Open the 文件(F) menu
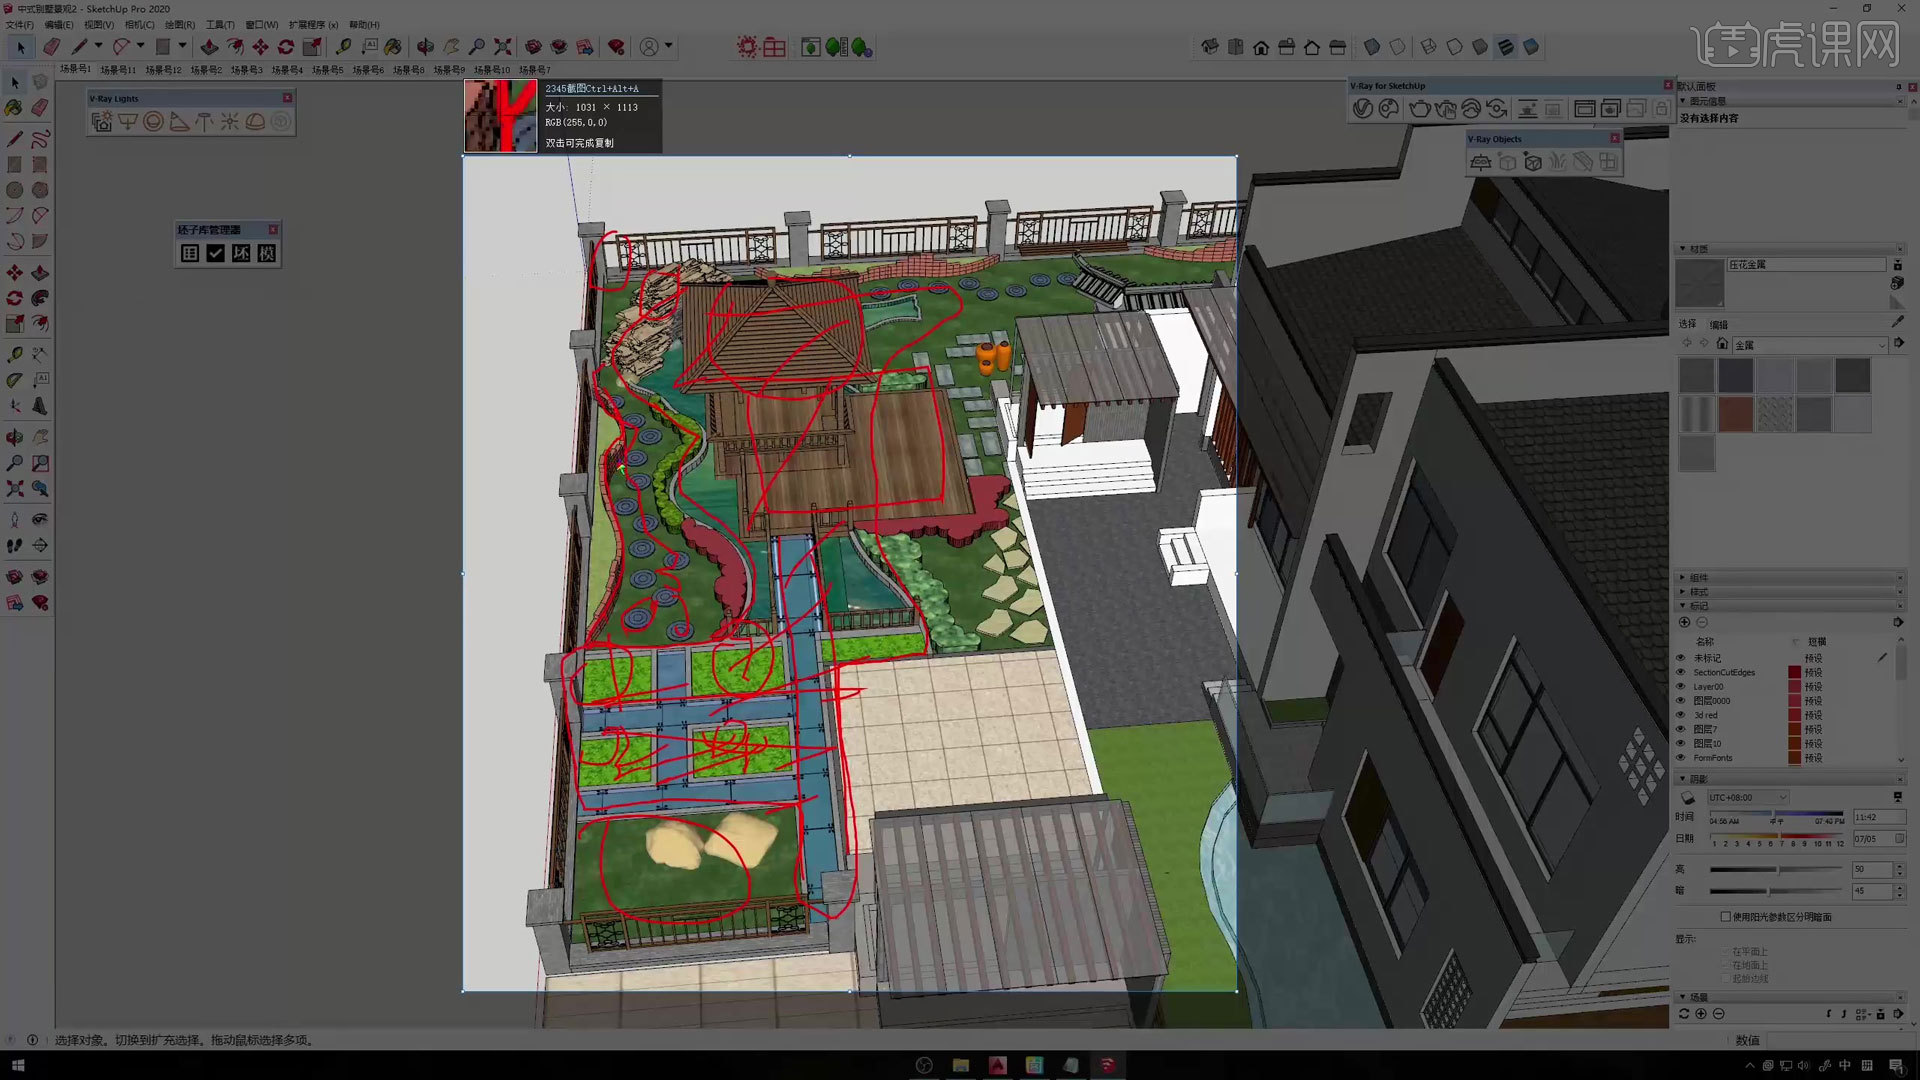 (19, 25)
